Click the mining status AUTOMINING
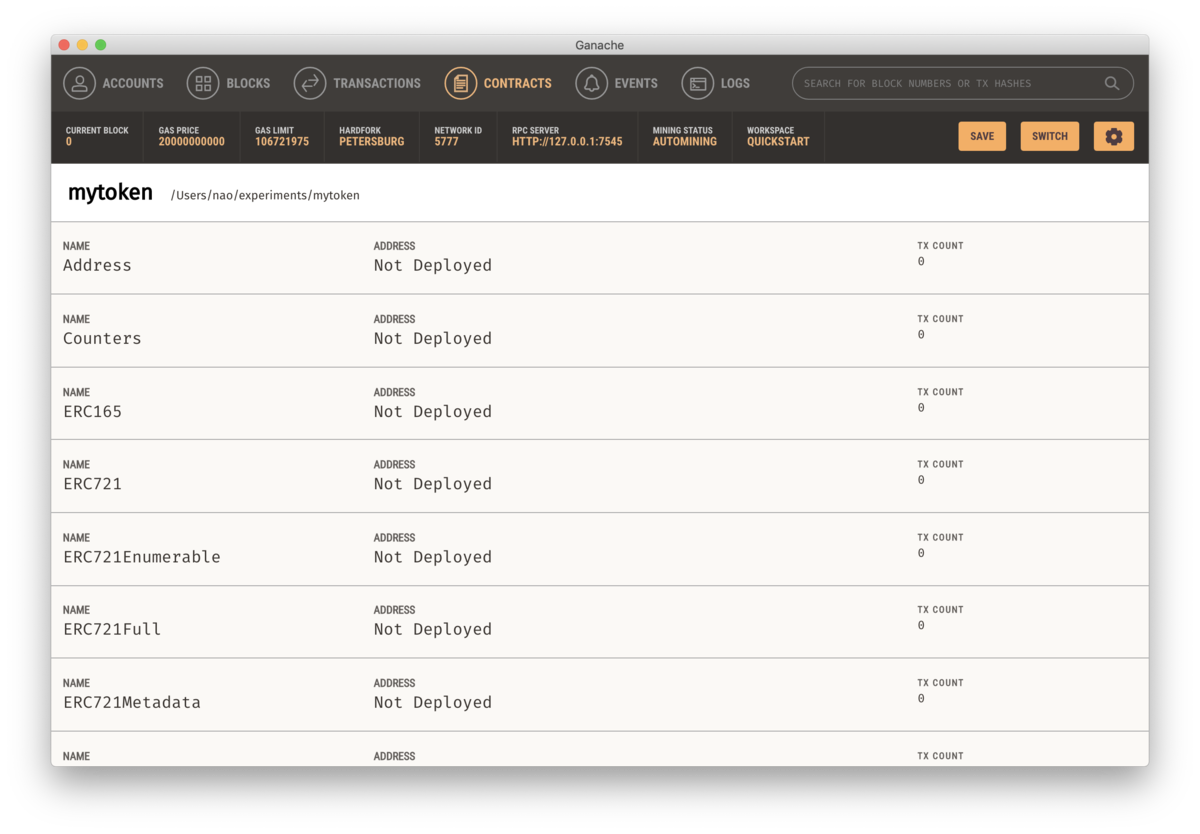Image resolution: width=1200 pixels, height=834 pixels. point(685,142)
